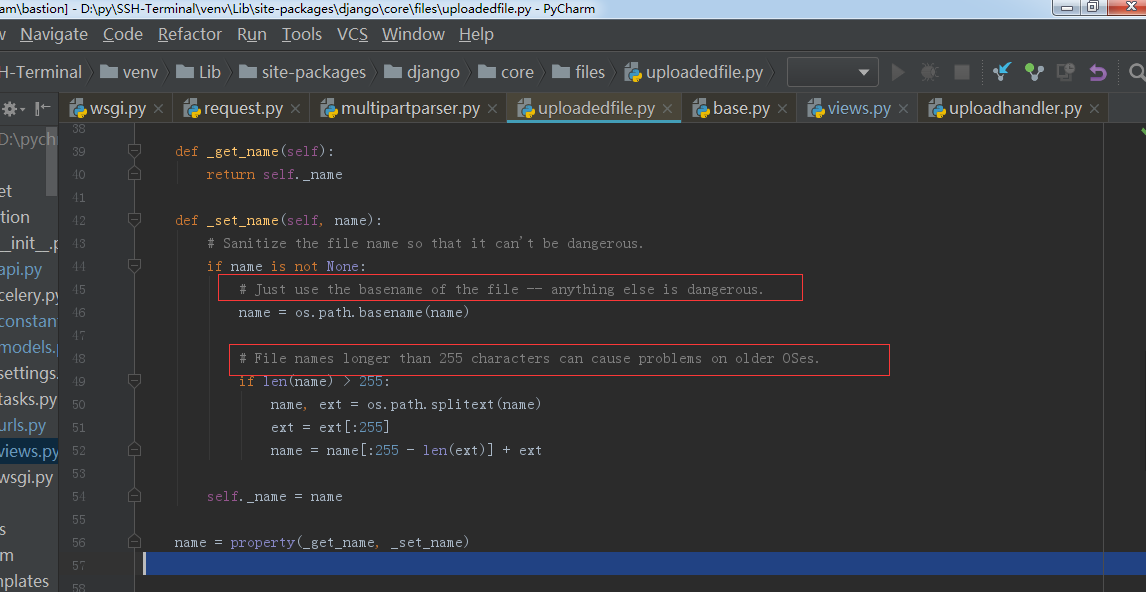Click the fold end marker at line 54
The image size is (1146, 592).
[134, 496]
